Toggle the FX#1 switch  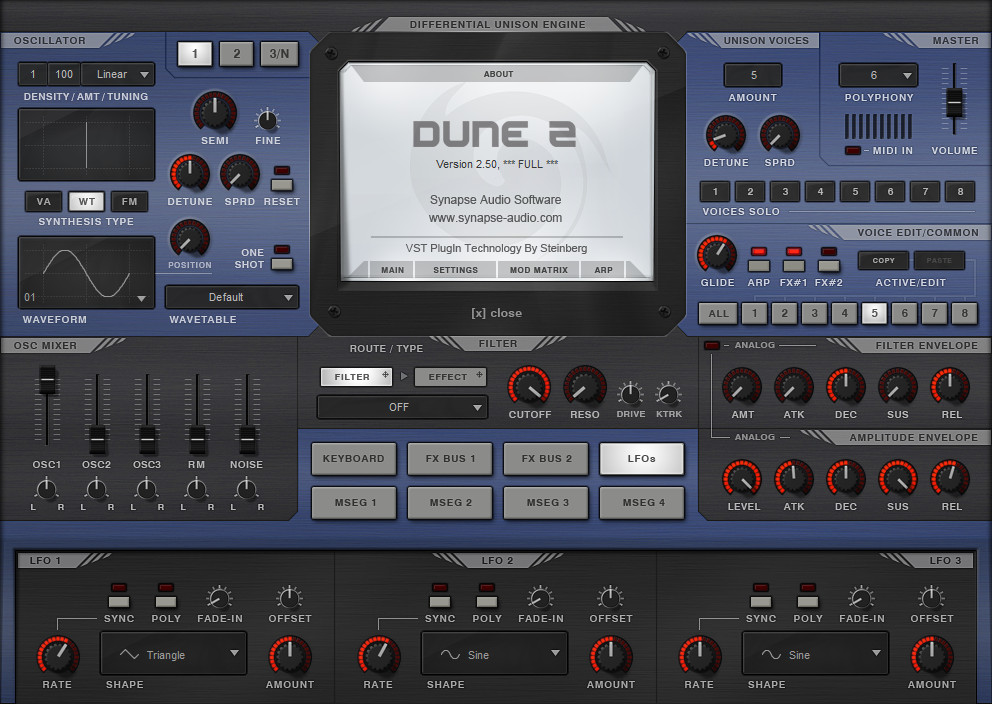coord(793,265)
